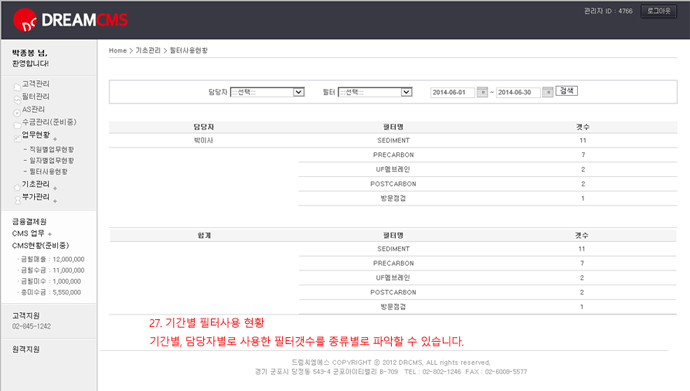Click 필터사용현황 in the breadcrumb
This screenshot has width=690, height=391.
point(189,51)
